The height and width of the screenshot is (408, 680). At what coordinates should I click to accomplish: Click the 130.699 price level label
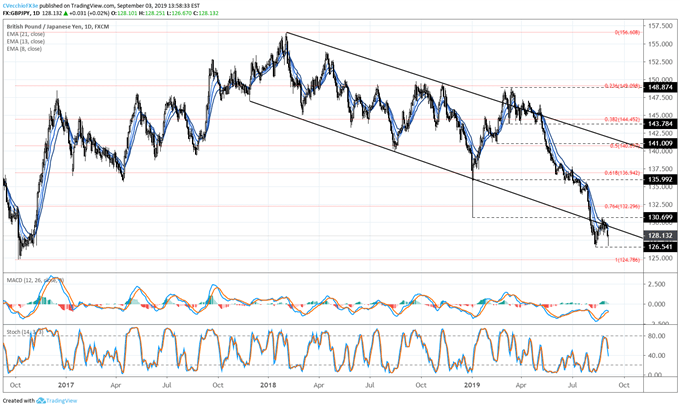(x=660, y=217)
